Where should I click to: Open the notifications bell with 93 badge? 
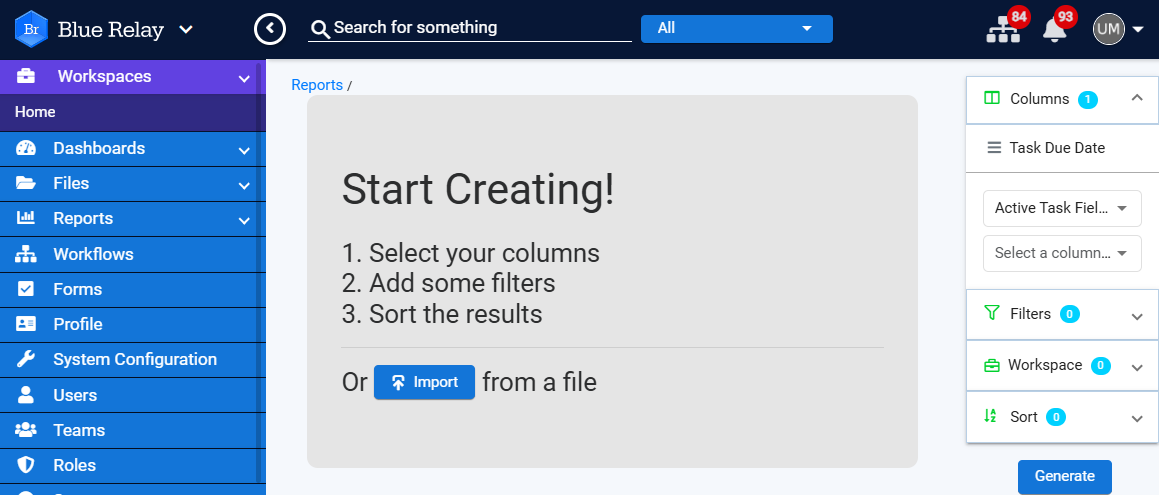click(x=1054, y=30)
